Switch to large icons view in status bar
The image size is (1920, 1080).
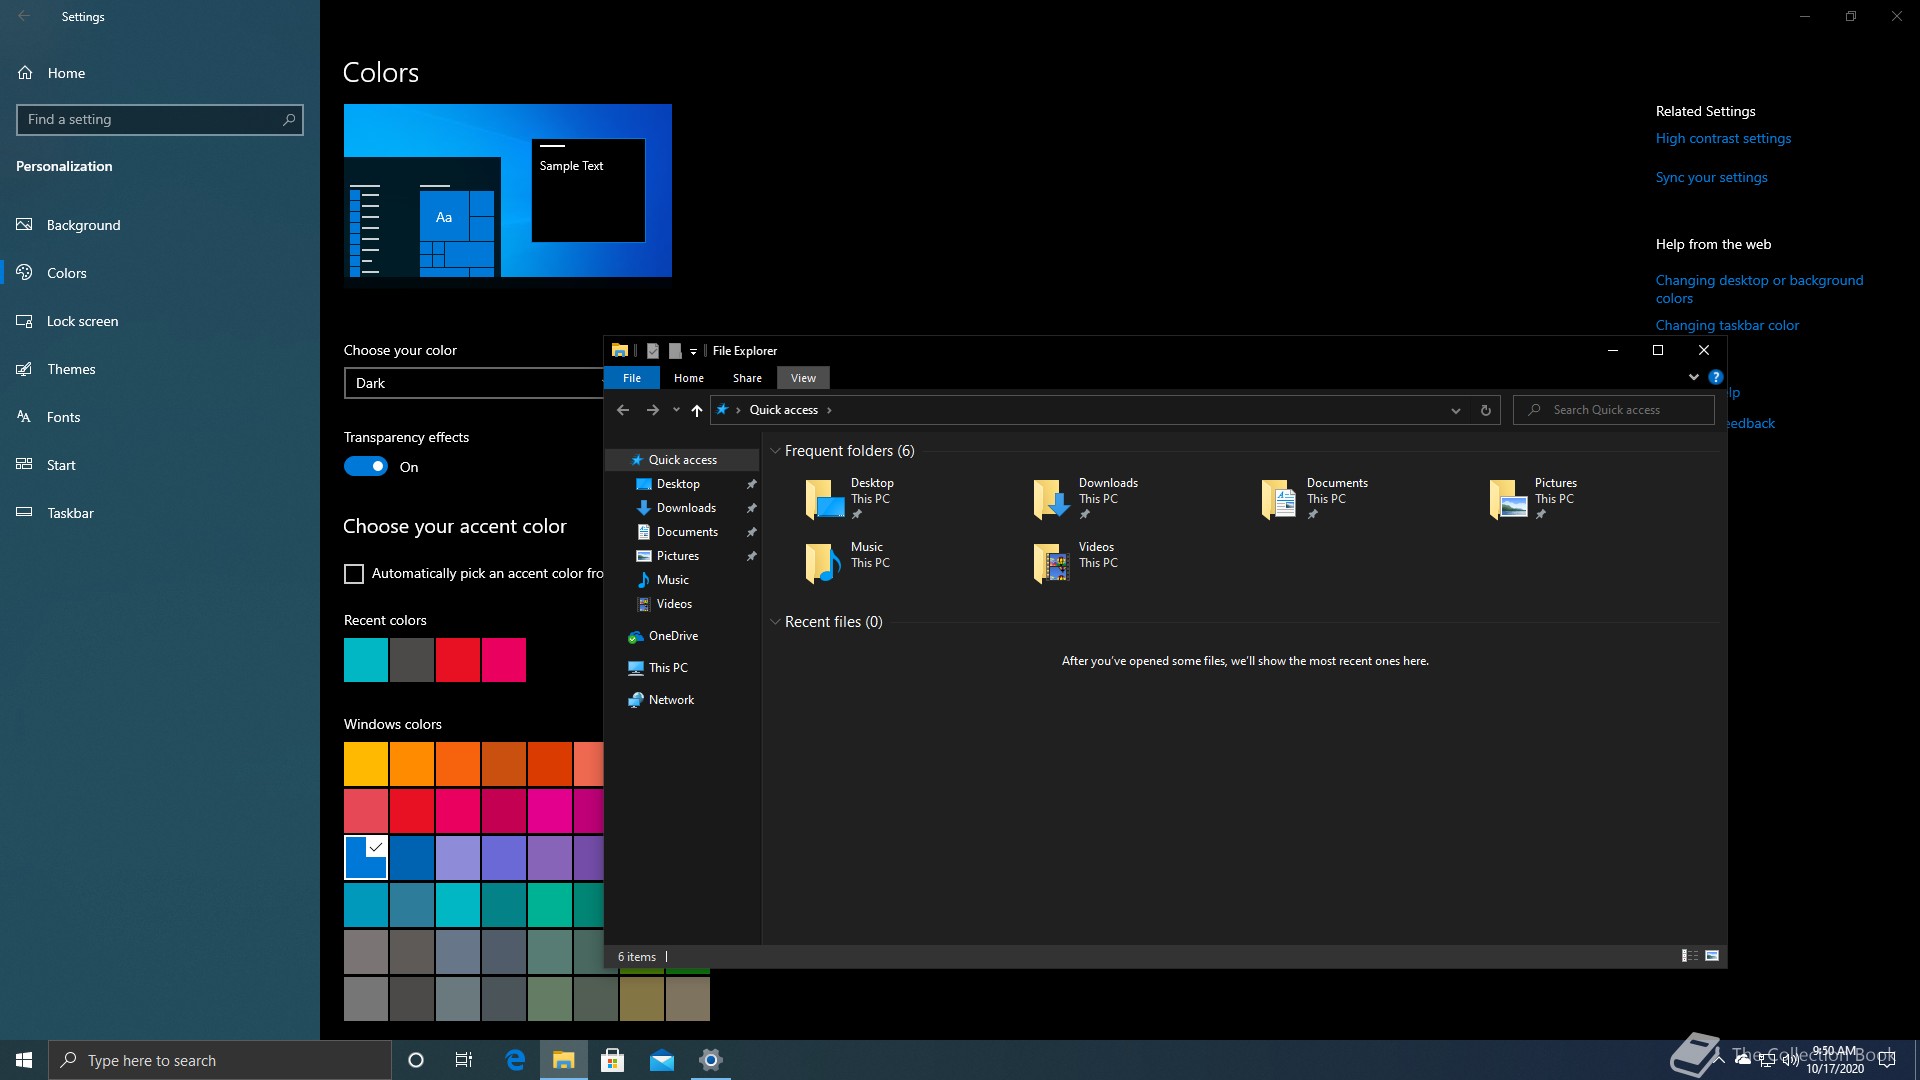click(1712, 956)
